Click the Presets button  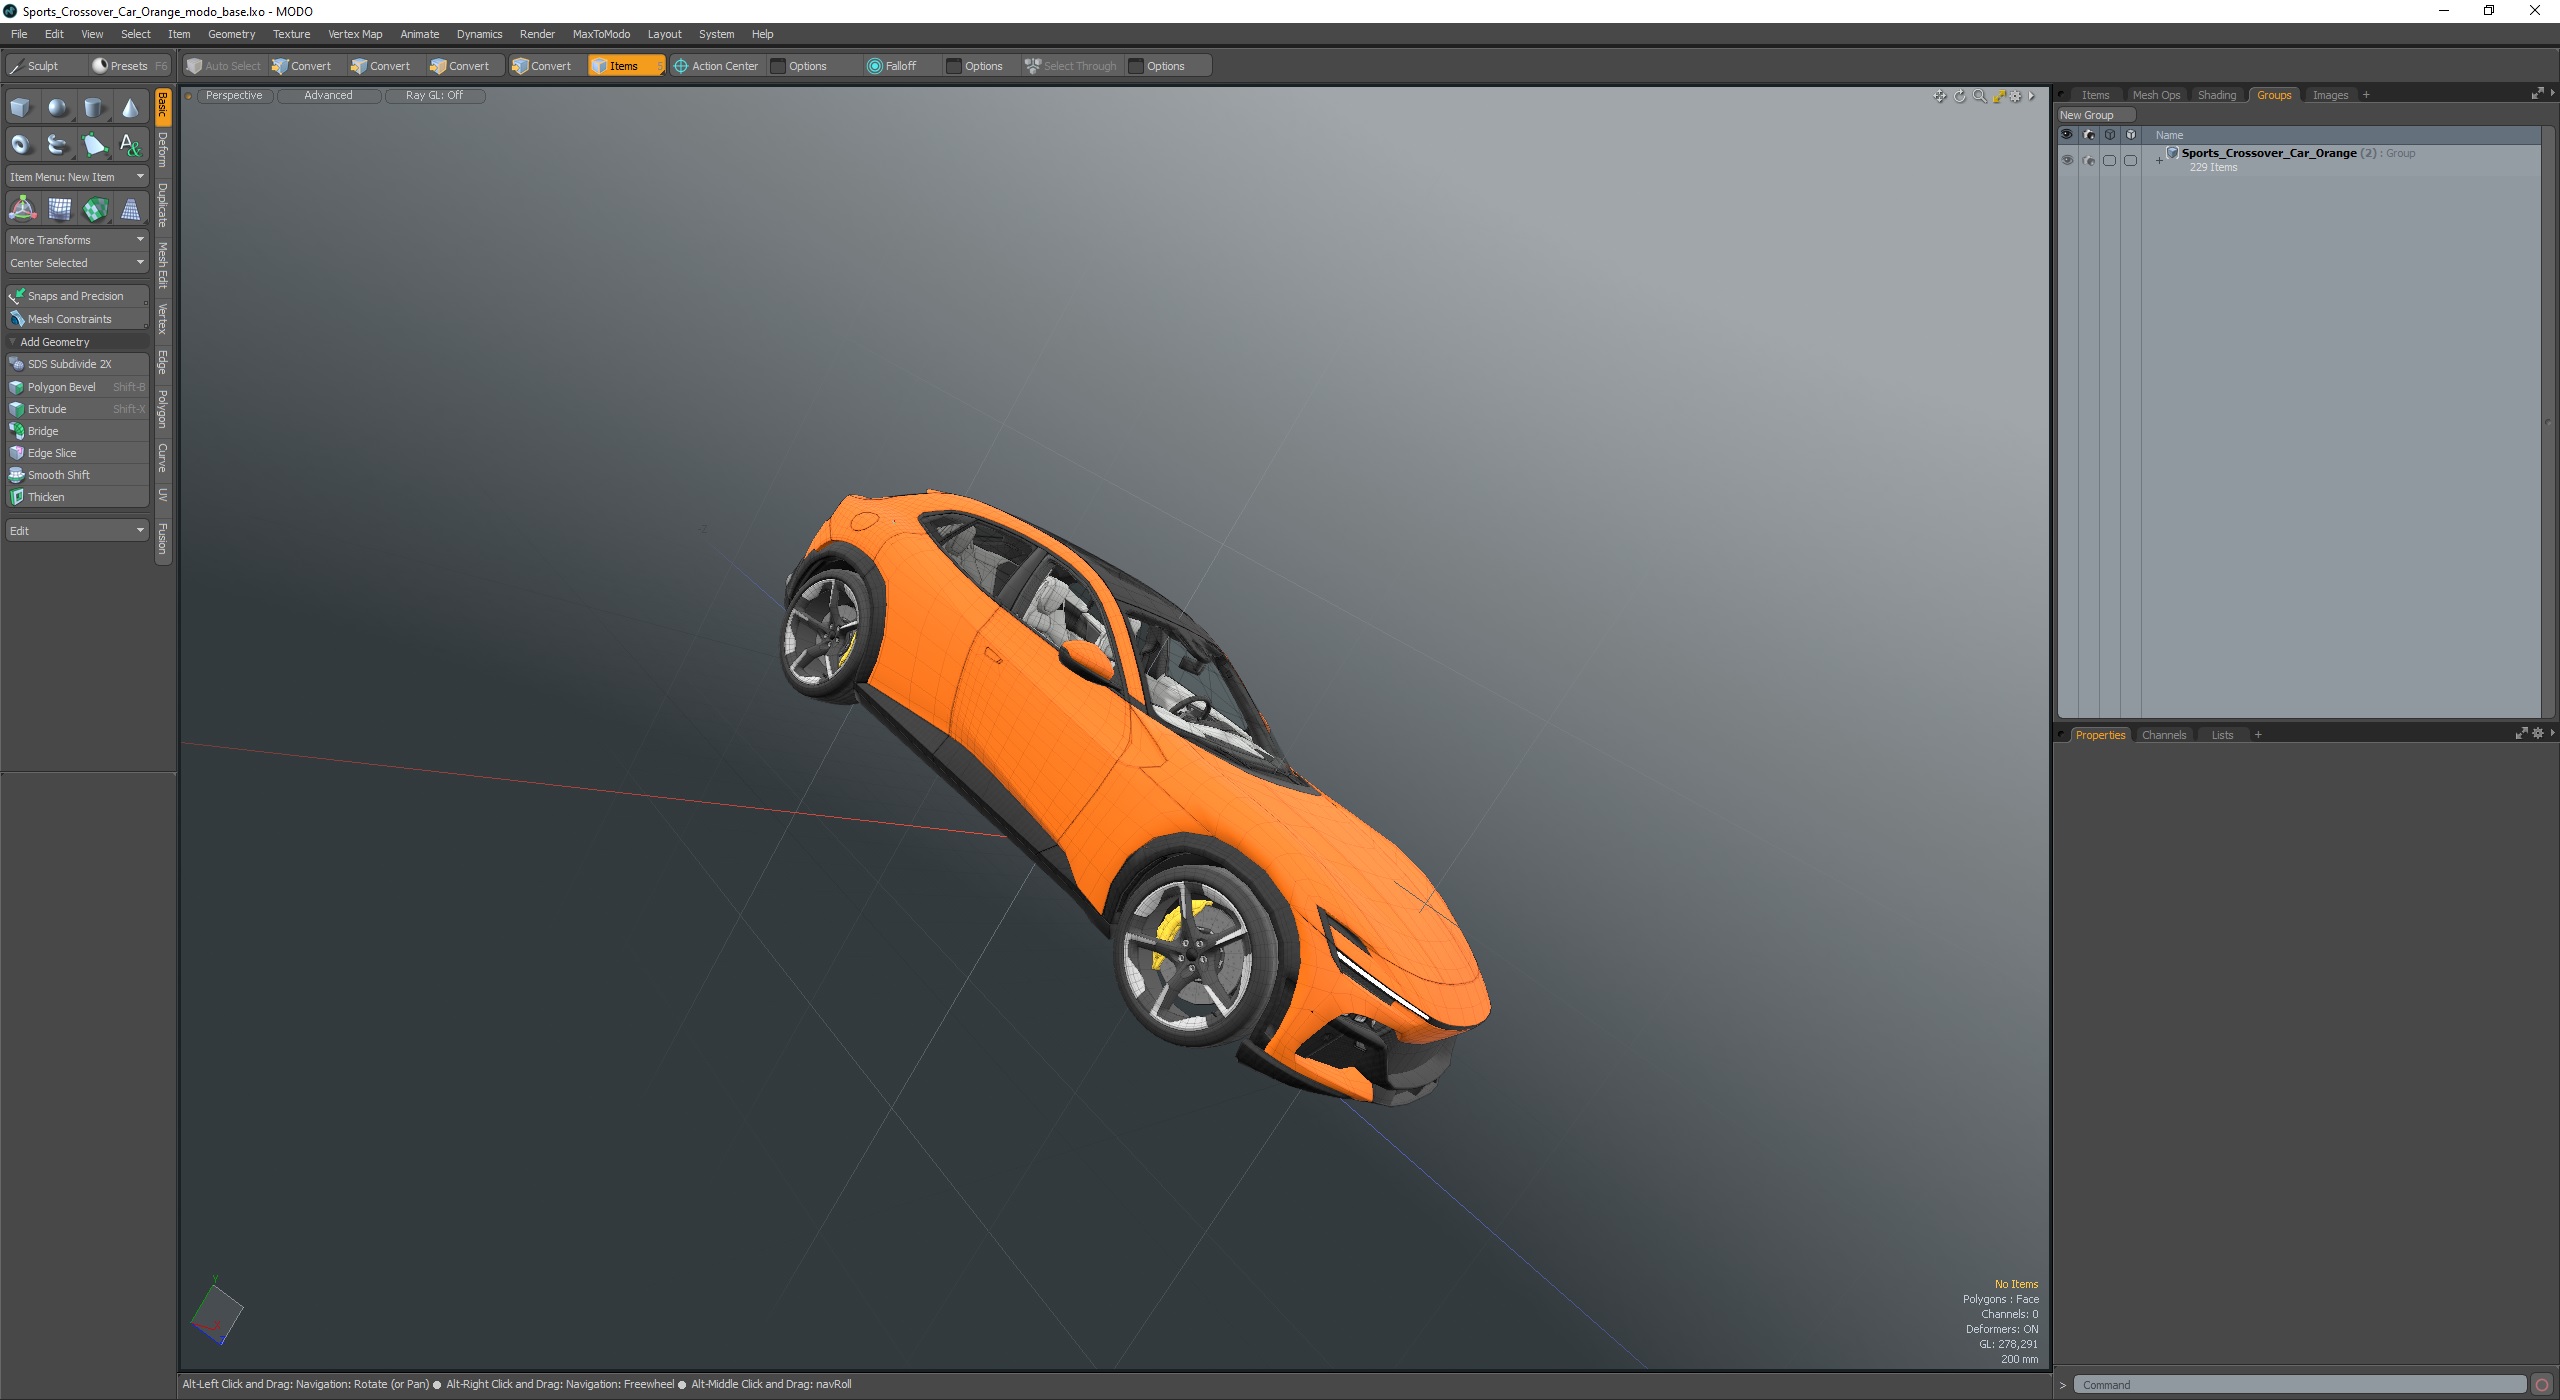point(129,66)
